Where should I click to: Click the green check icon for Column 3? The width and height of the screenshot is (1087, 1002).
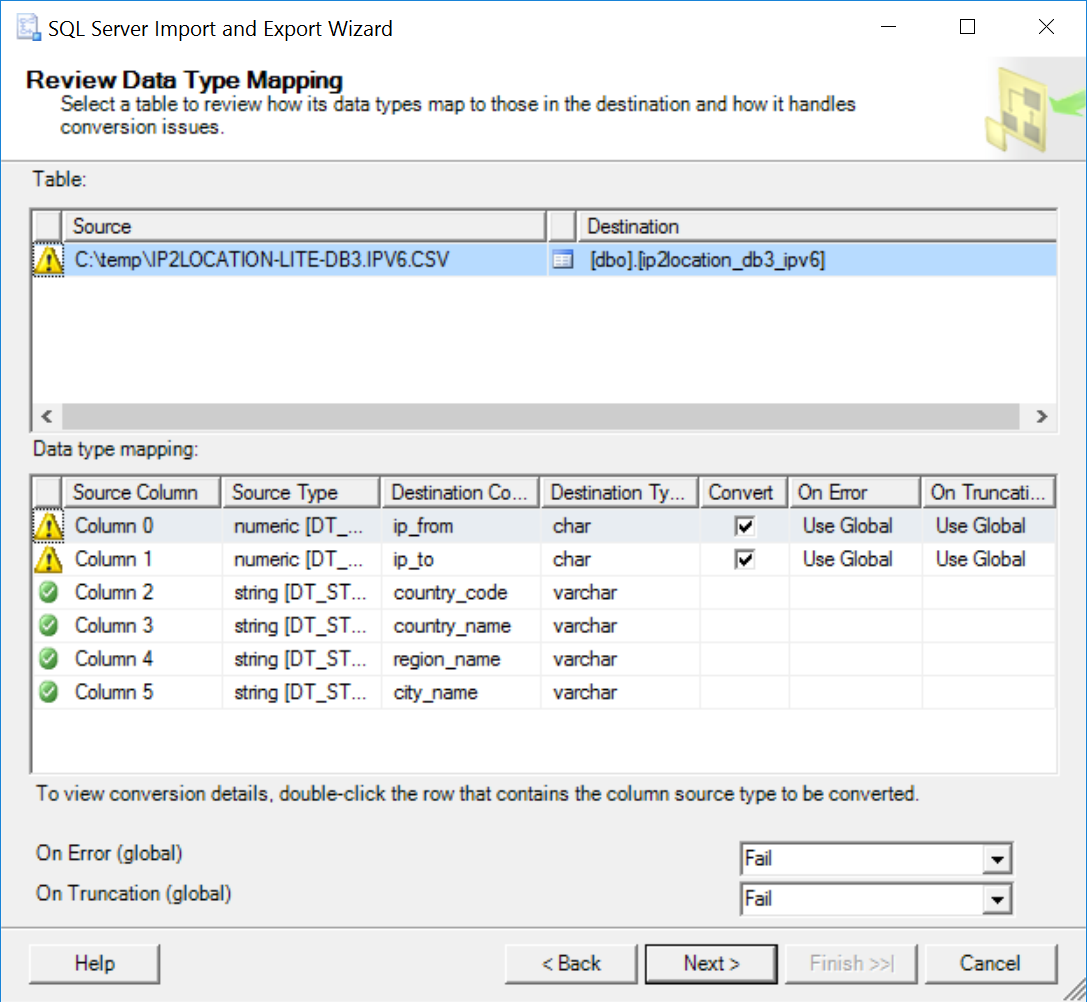click(48, 626)
